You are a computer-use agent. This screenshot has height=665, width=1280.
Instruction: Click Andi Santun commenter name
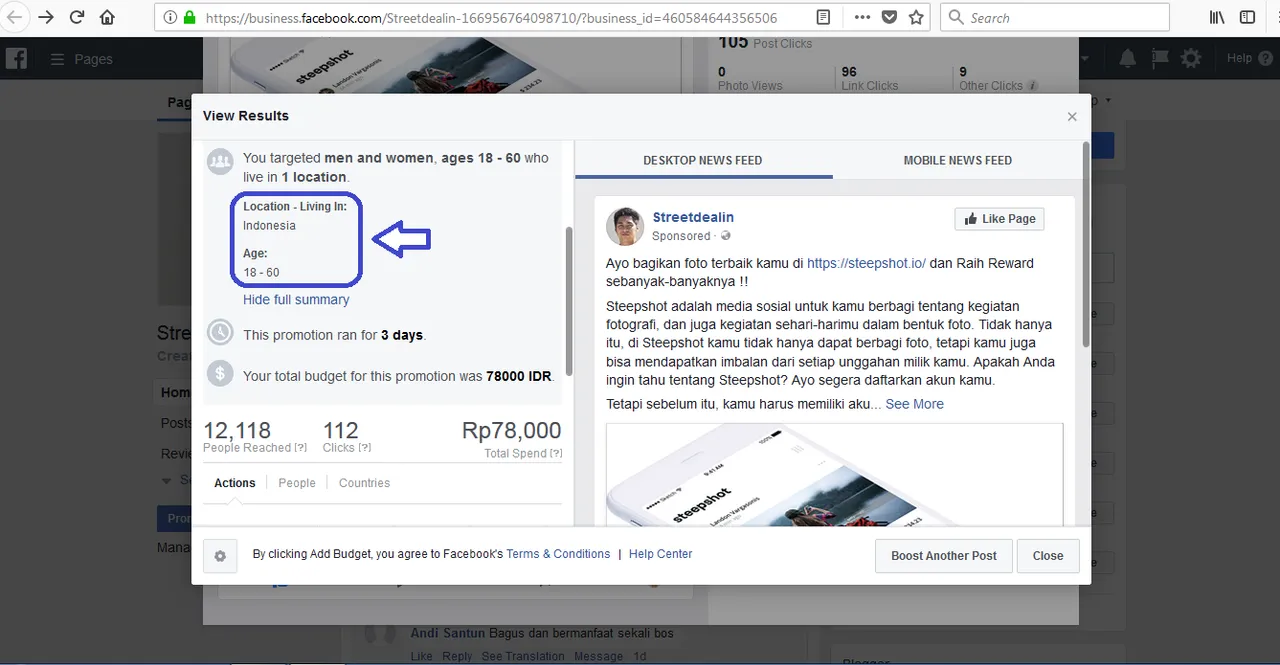(x=447, y=633)
